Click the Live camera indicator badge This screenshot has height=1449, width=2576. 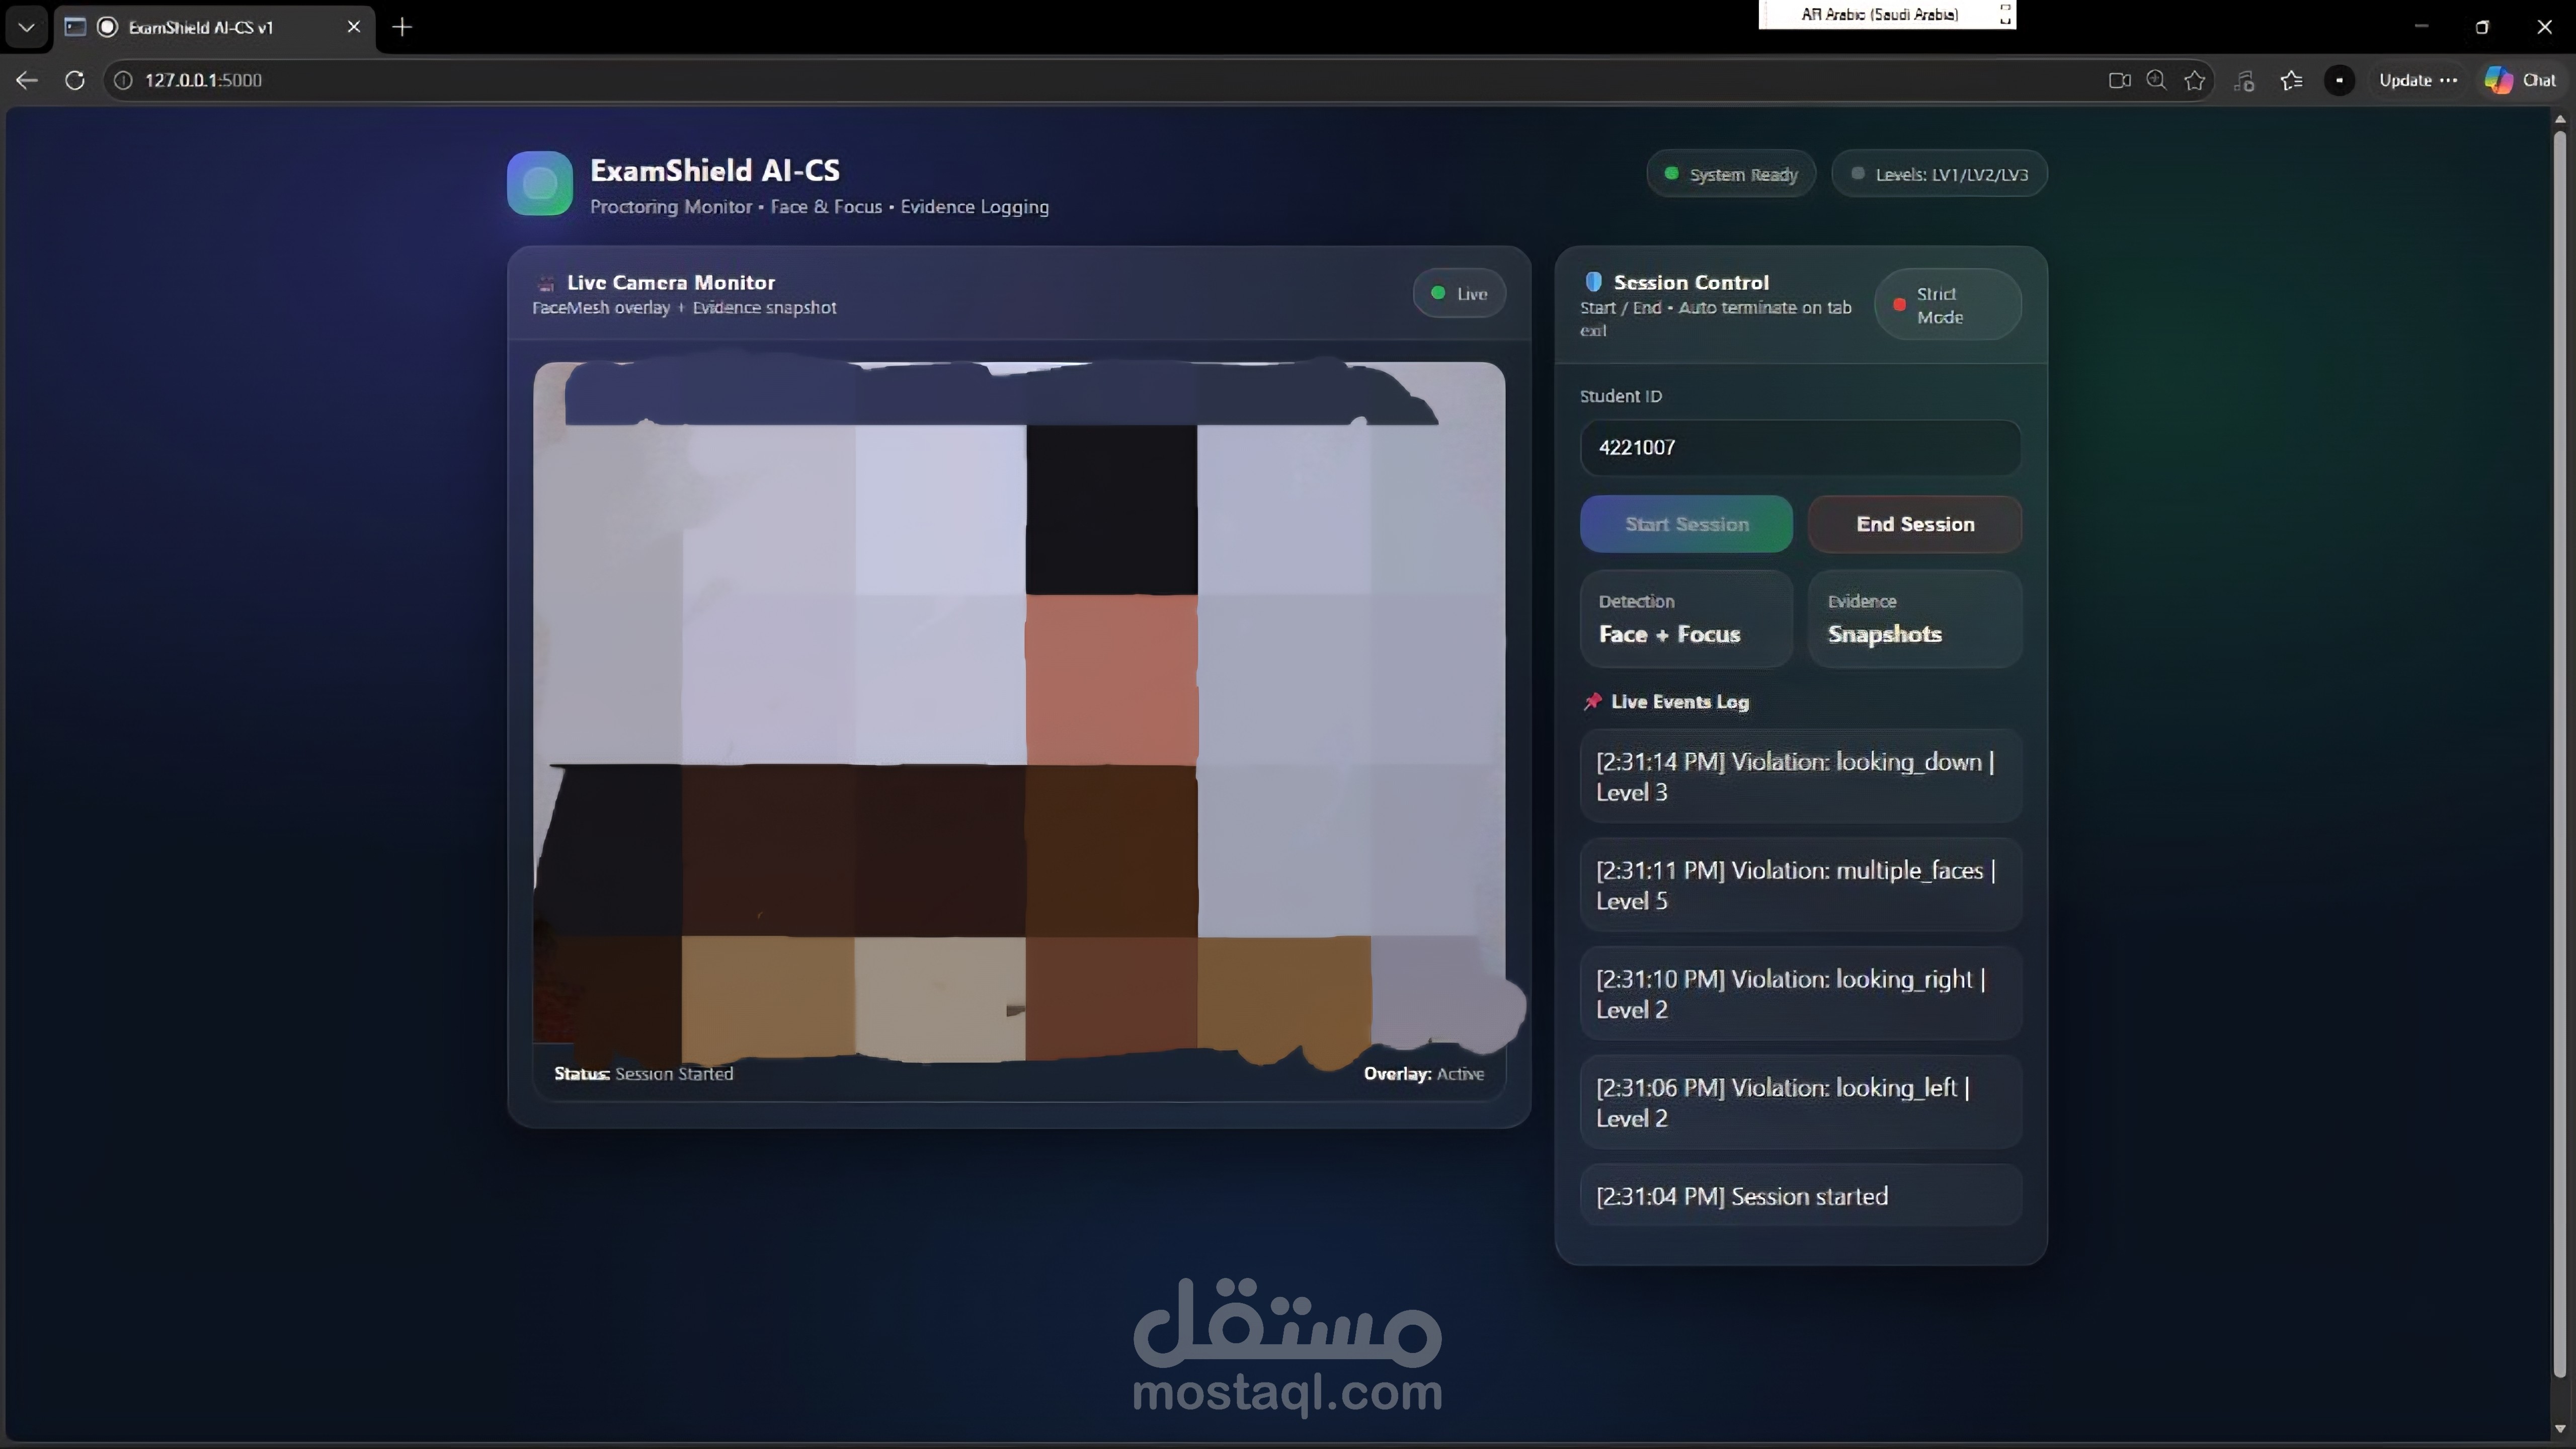coord(1459,293)
